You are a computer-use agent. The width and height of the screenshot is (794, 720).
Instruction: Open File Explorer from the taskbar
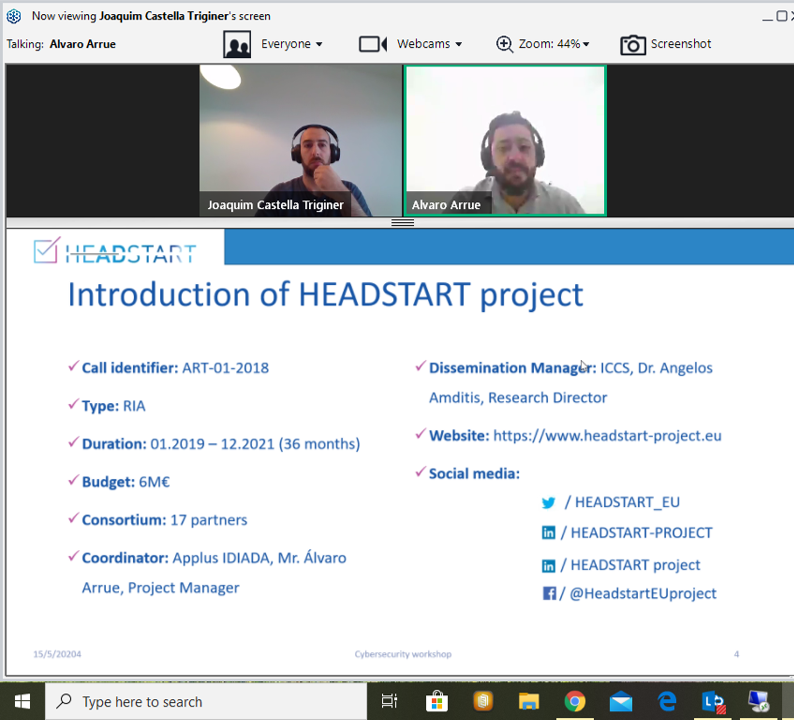click(529, 701)
